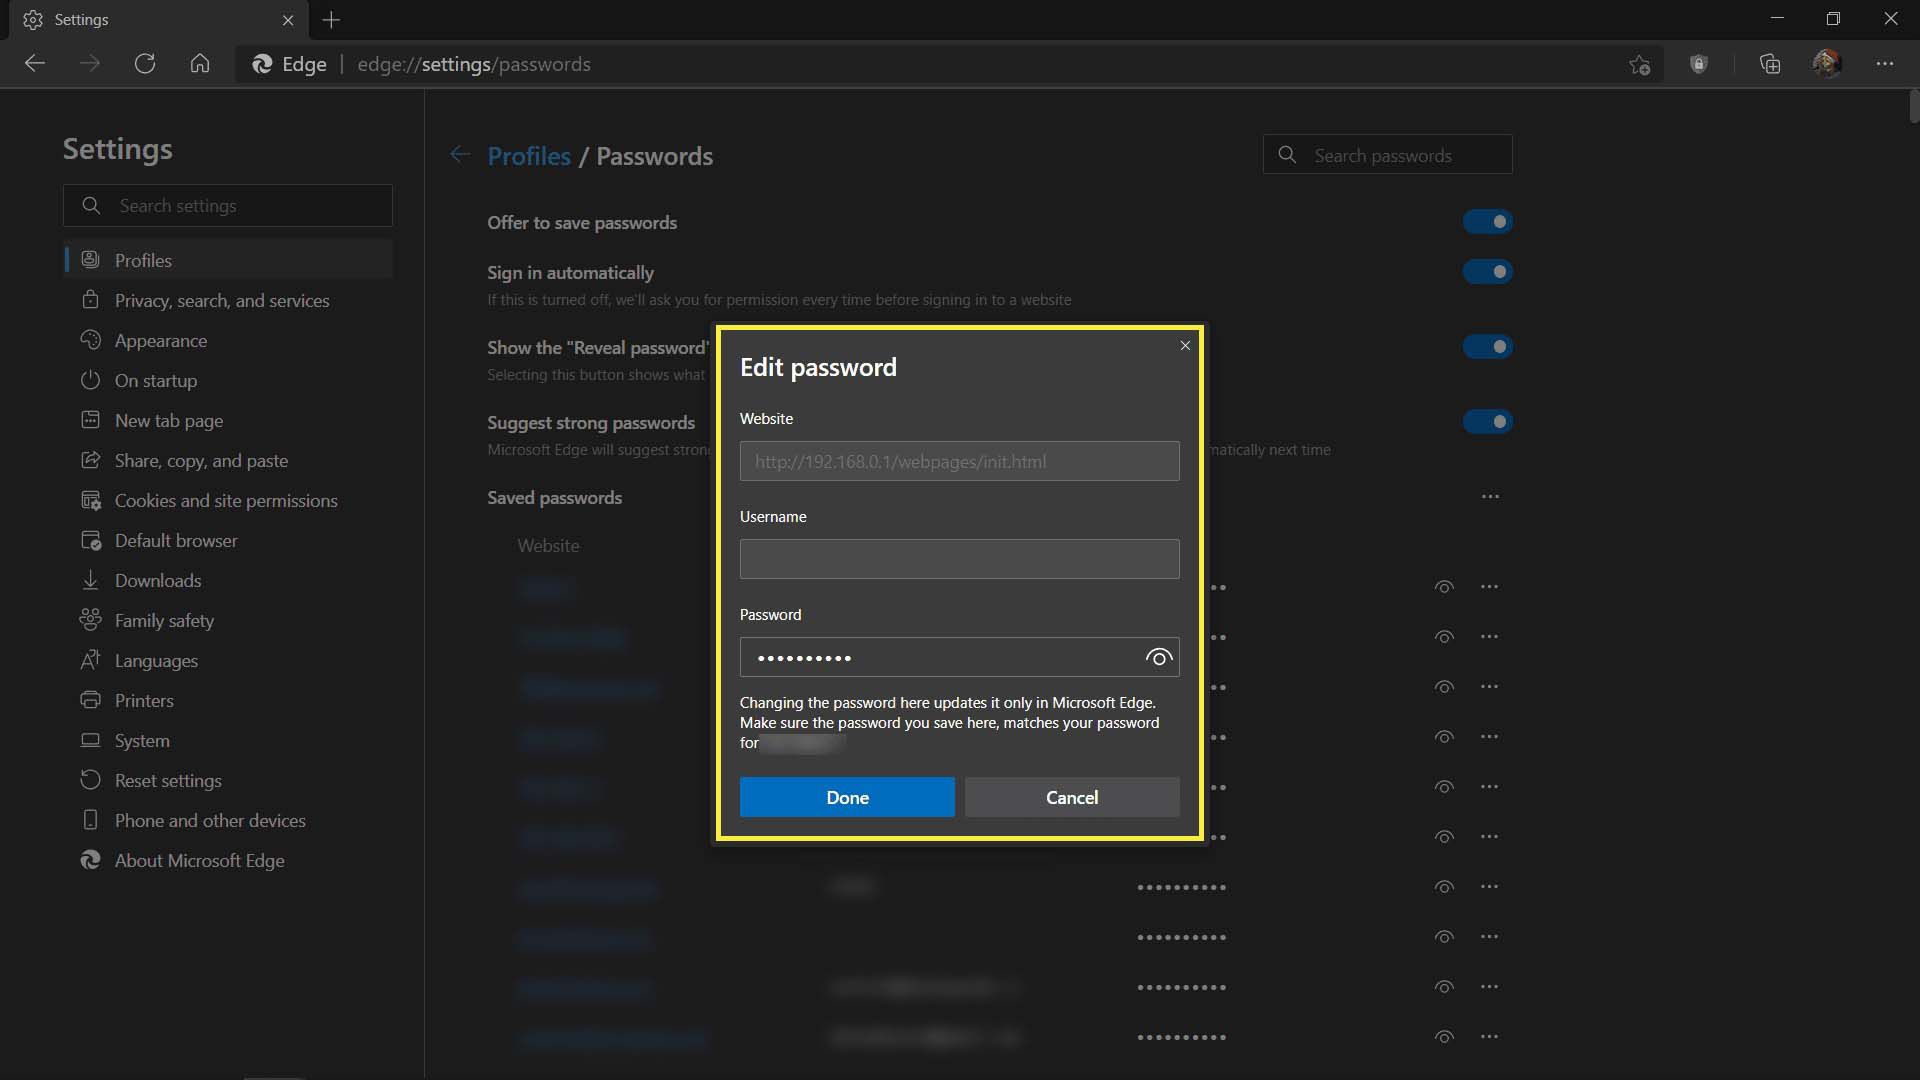
Task: Click Done to save password changes
Action: [x=847, y=796]
